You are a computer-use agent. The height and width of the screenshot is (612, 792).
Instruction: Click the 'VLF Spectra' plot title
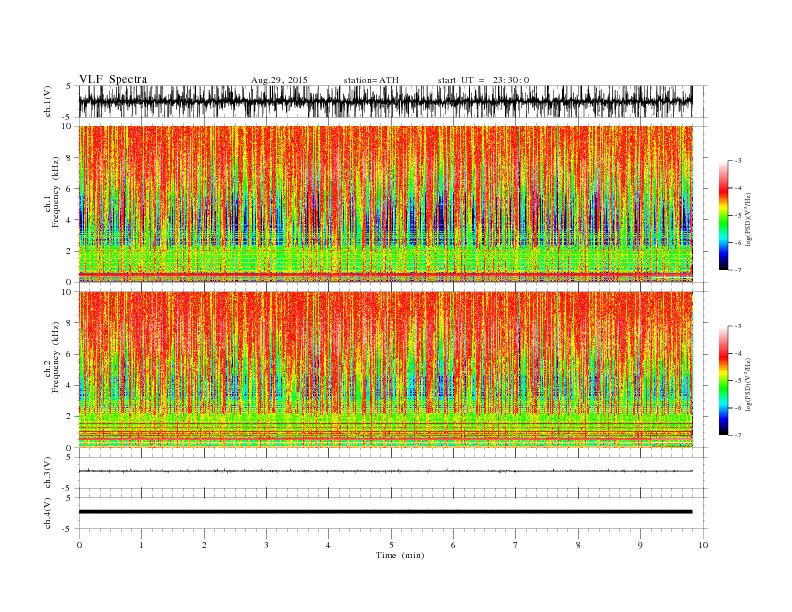click(113, 79)
